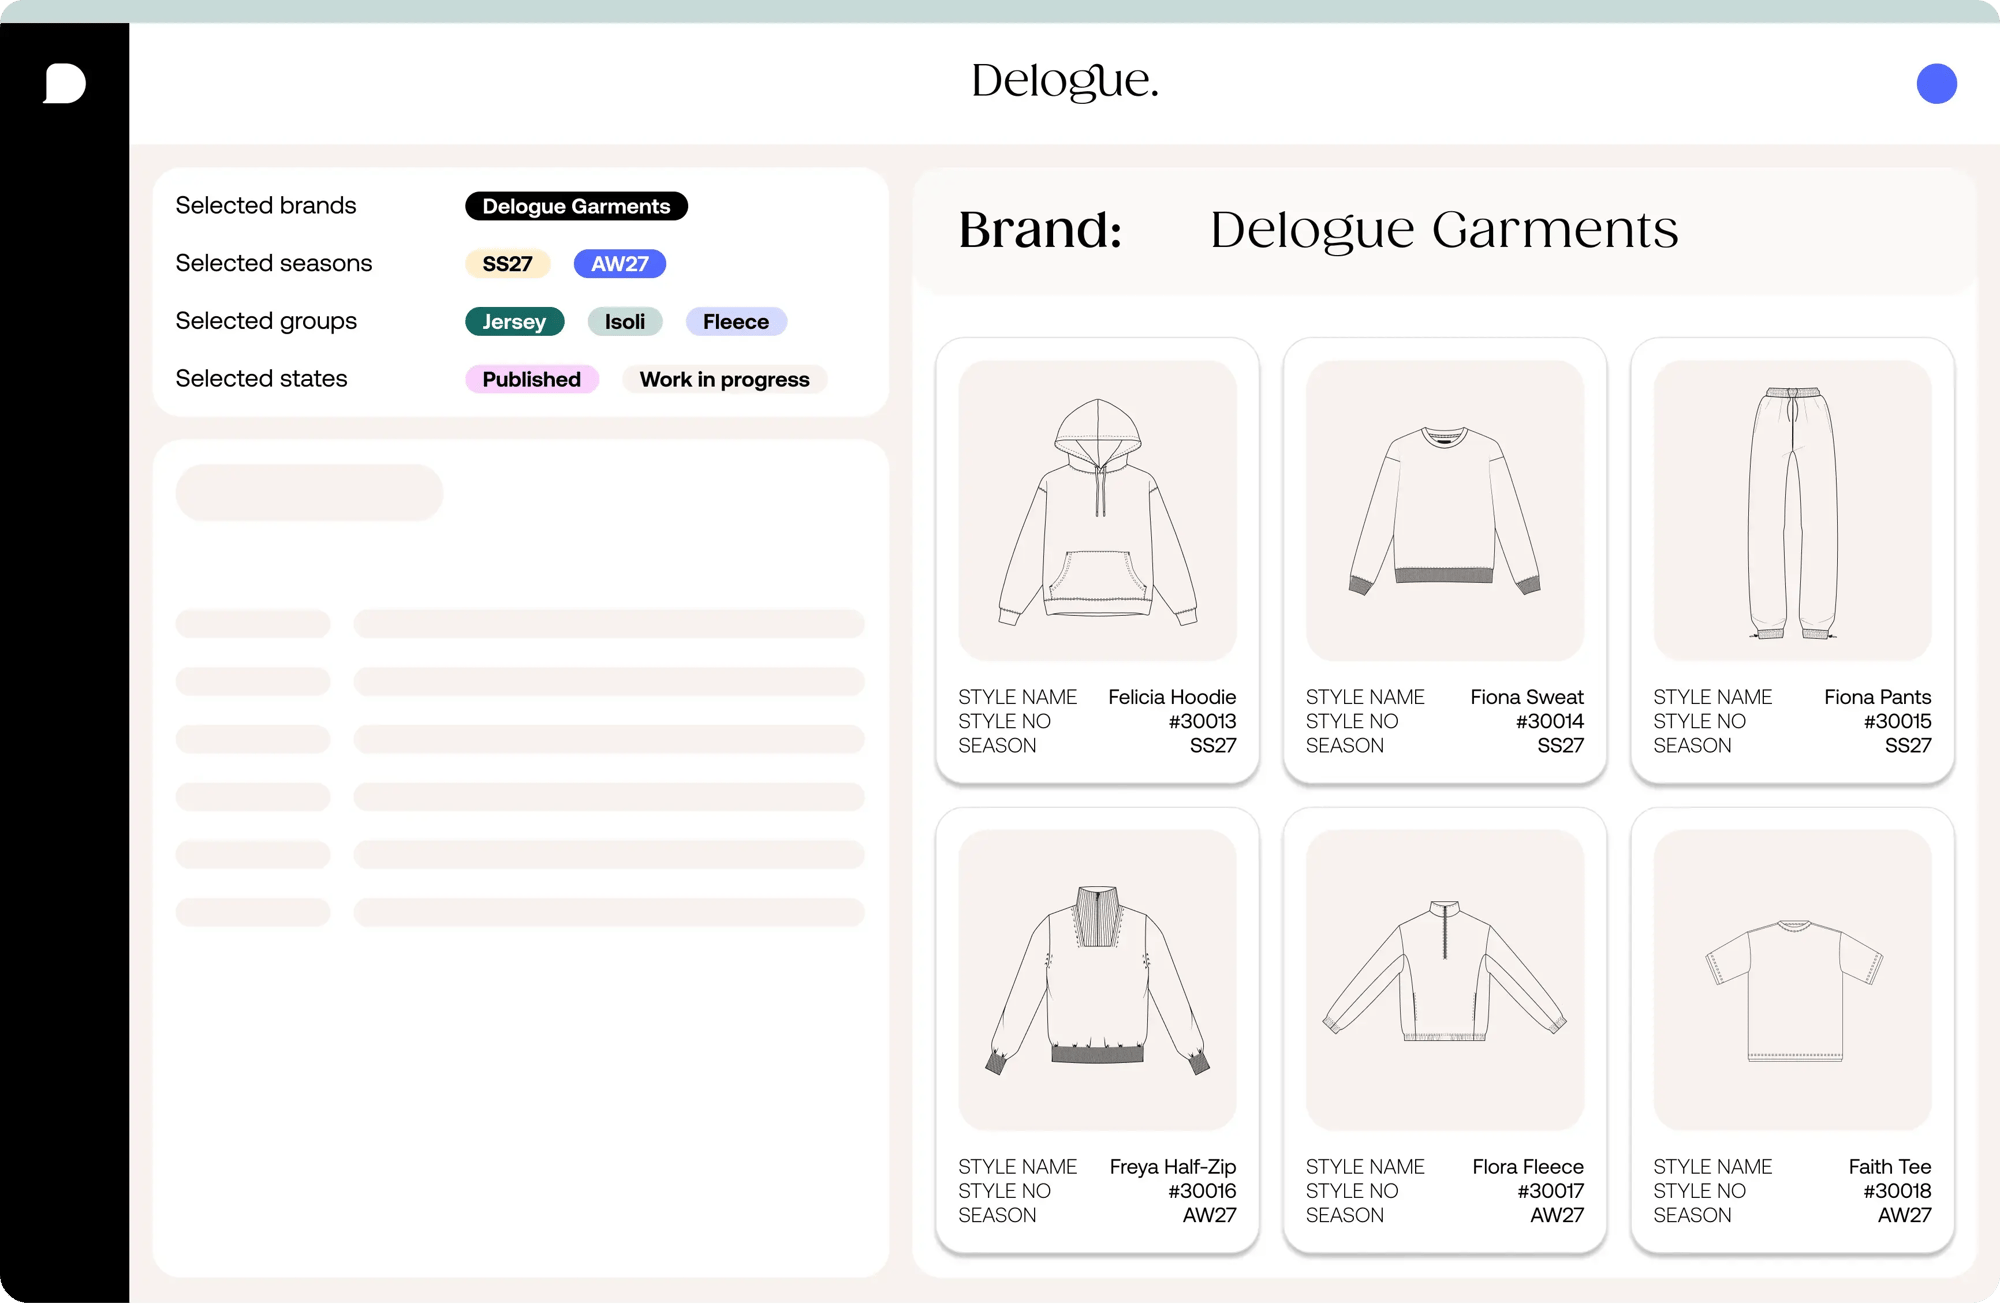The width and height of the screenshot is (2000, 1311).
Task: Click the Delogue wordmark in header
Action: [x=1064, y=82]
